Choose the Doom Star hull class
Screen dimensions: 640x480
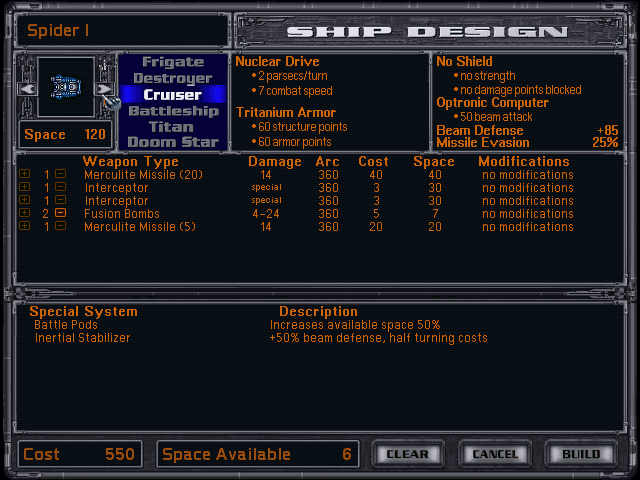click(x=172, y=142)
